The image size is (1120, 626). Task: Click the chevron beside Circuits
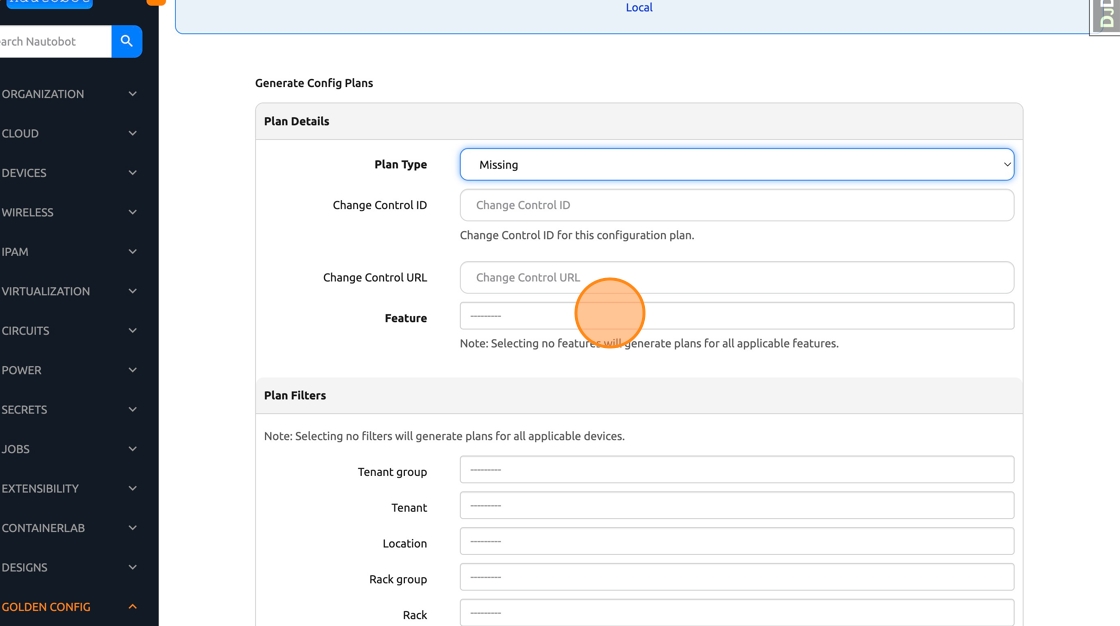[x=132, y=331]
